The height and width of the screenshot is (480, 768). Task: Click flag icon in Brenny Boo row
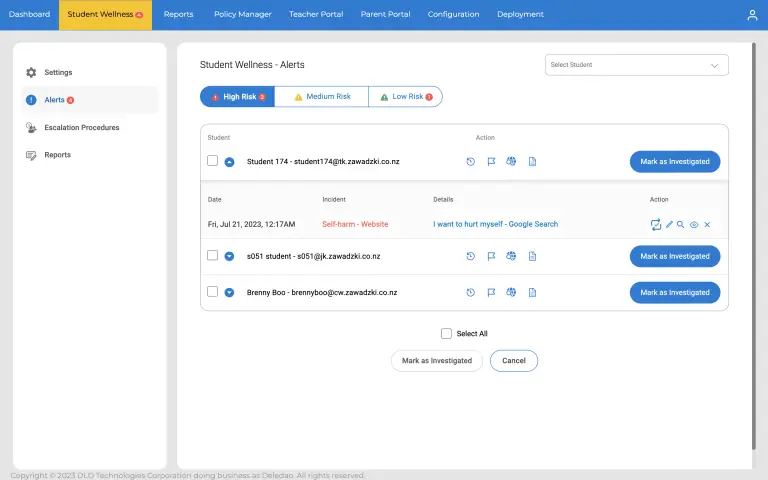(491, 292)
